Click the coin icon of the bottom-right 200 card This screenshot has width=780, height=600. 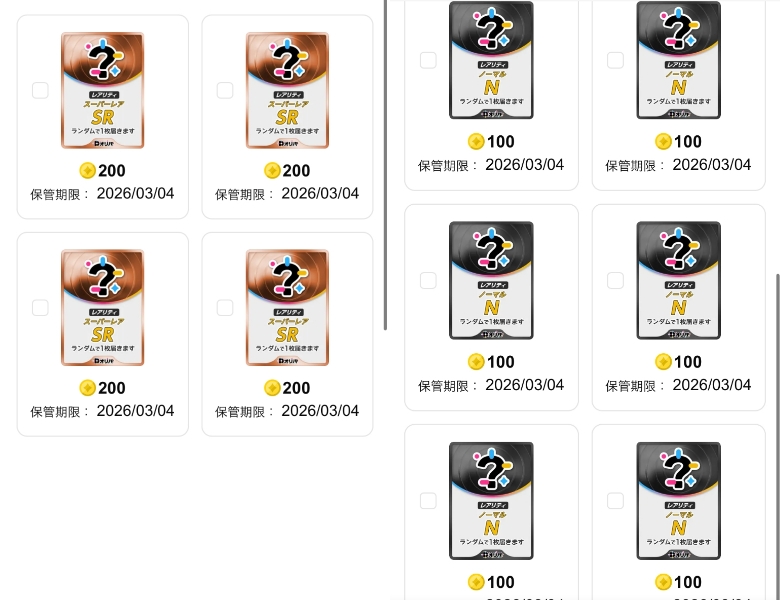[x=272, y=388]
